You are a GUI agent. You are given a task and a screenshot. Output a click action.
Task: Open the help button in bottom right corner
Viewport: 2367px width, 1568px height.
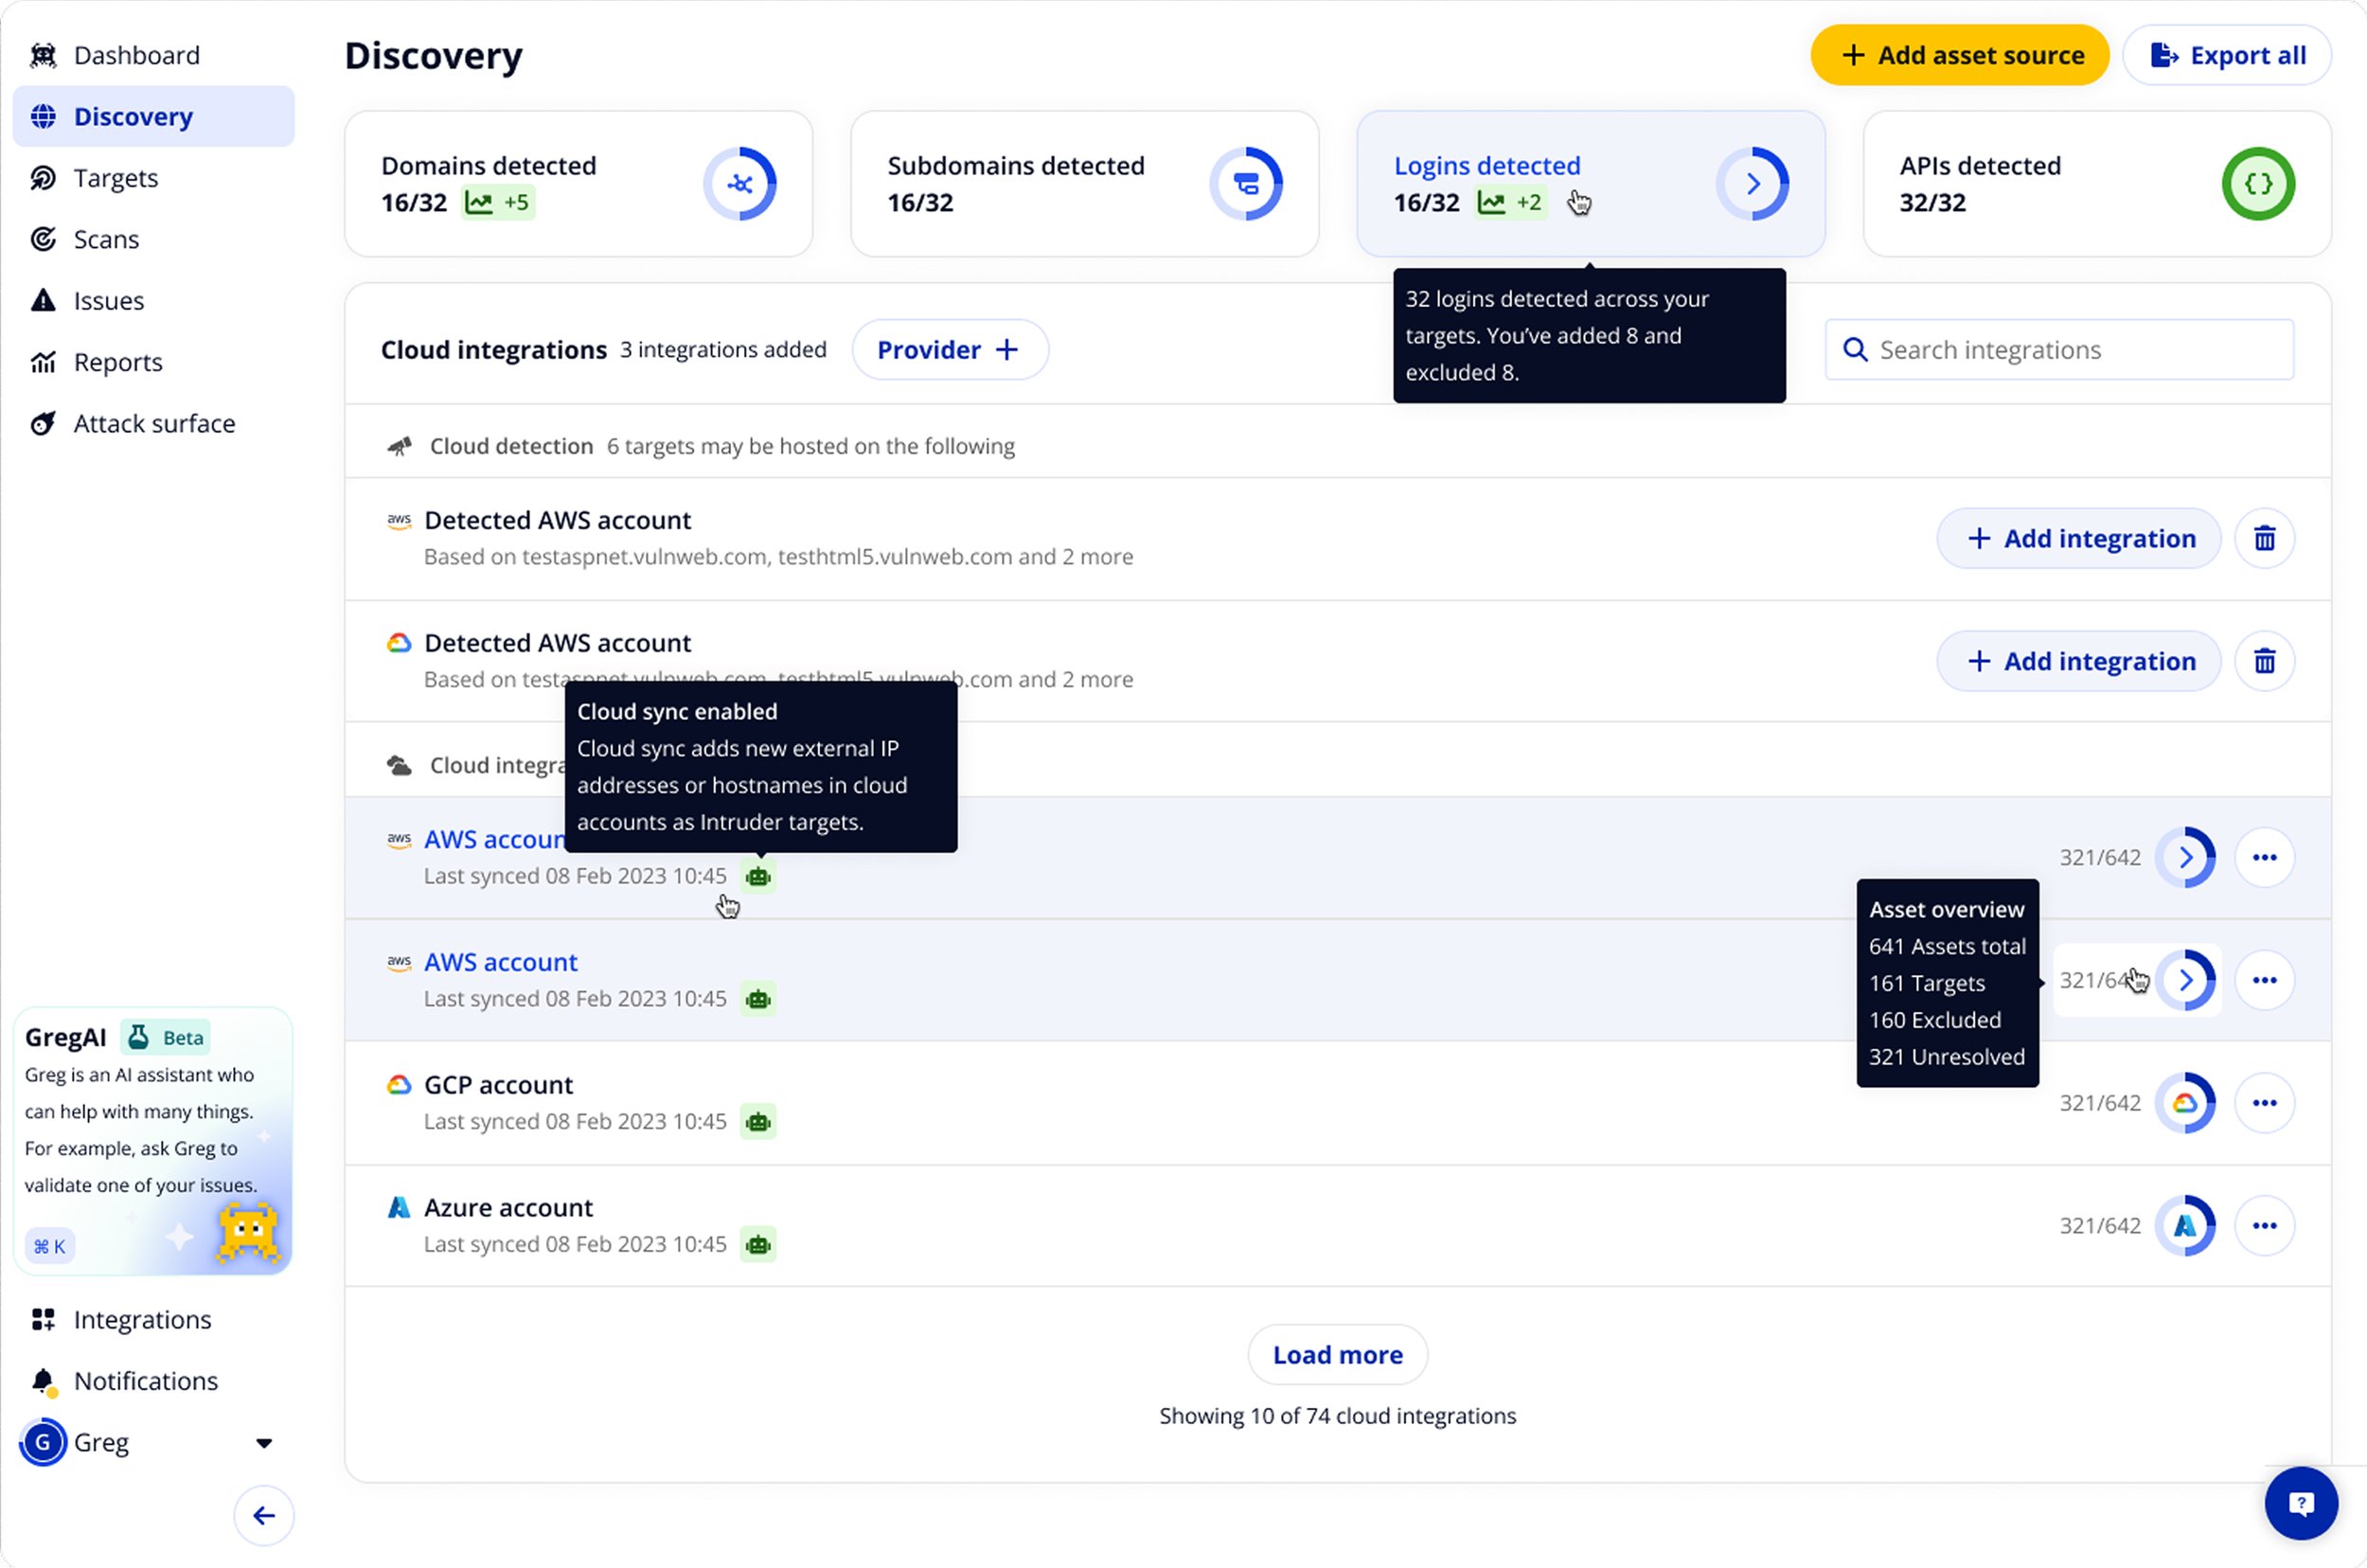click(2301, 1503)
